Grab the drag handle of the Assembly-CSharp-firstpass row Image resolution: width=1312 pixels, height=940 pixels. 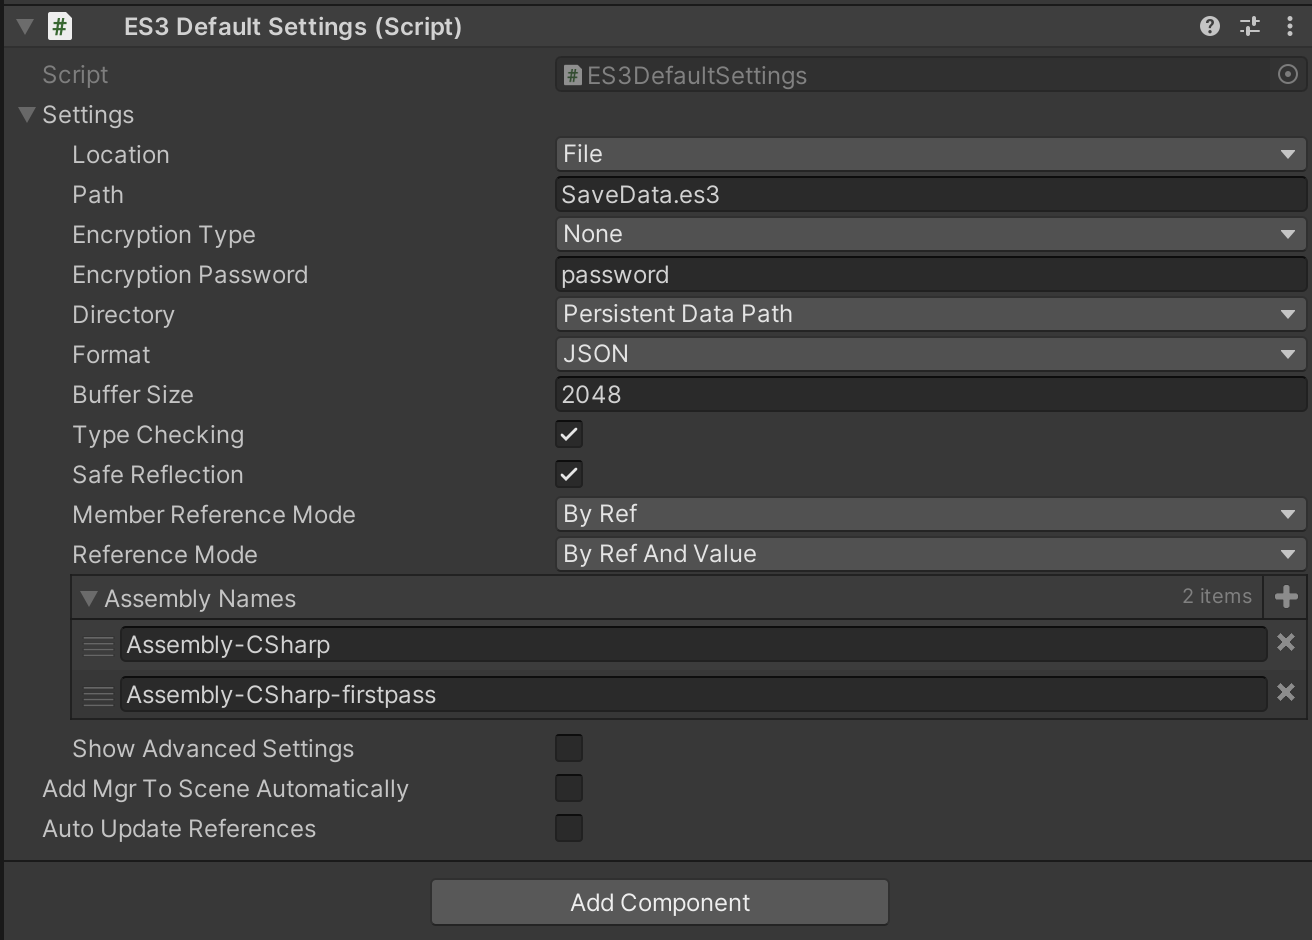98,696
